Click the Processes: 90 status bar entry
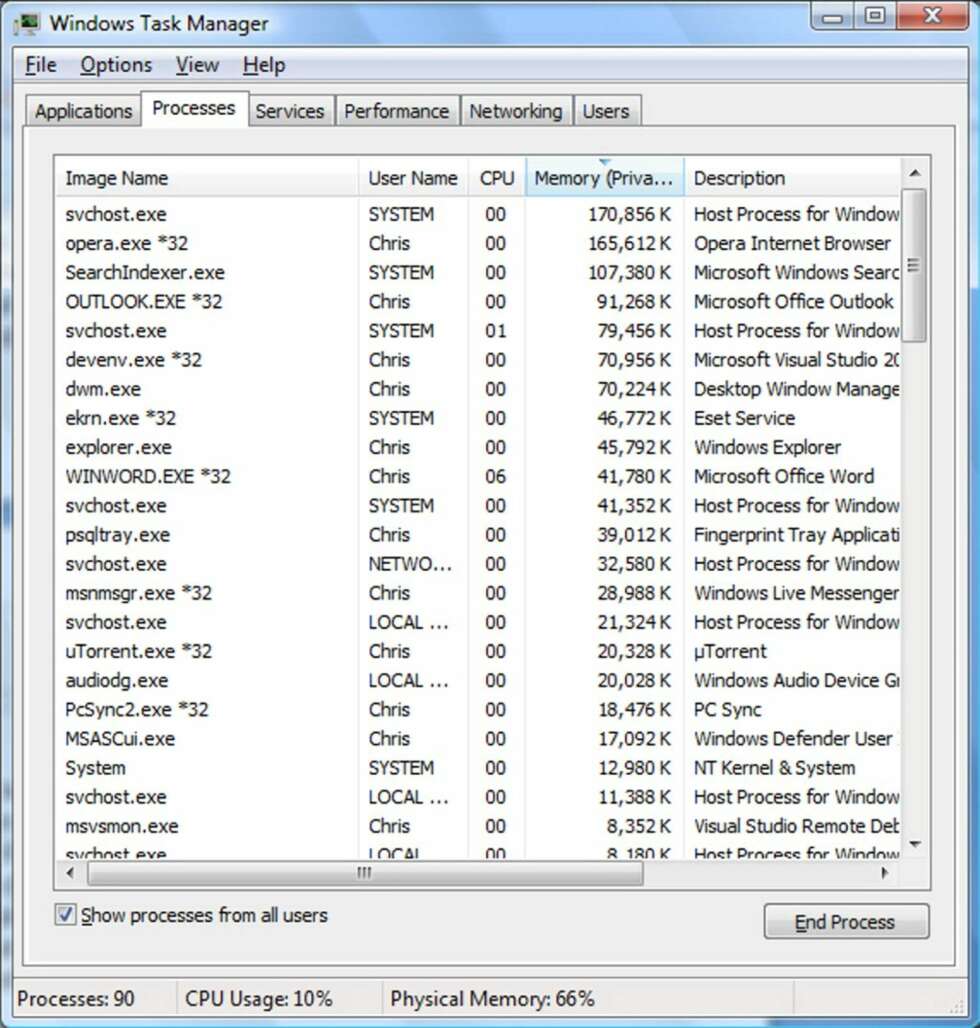 click(76, 998)
